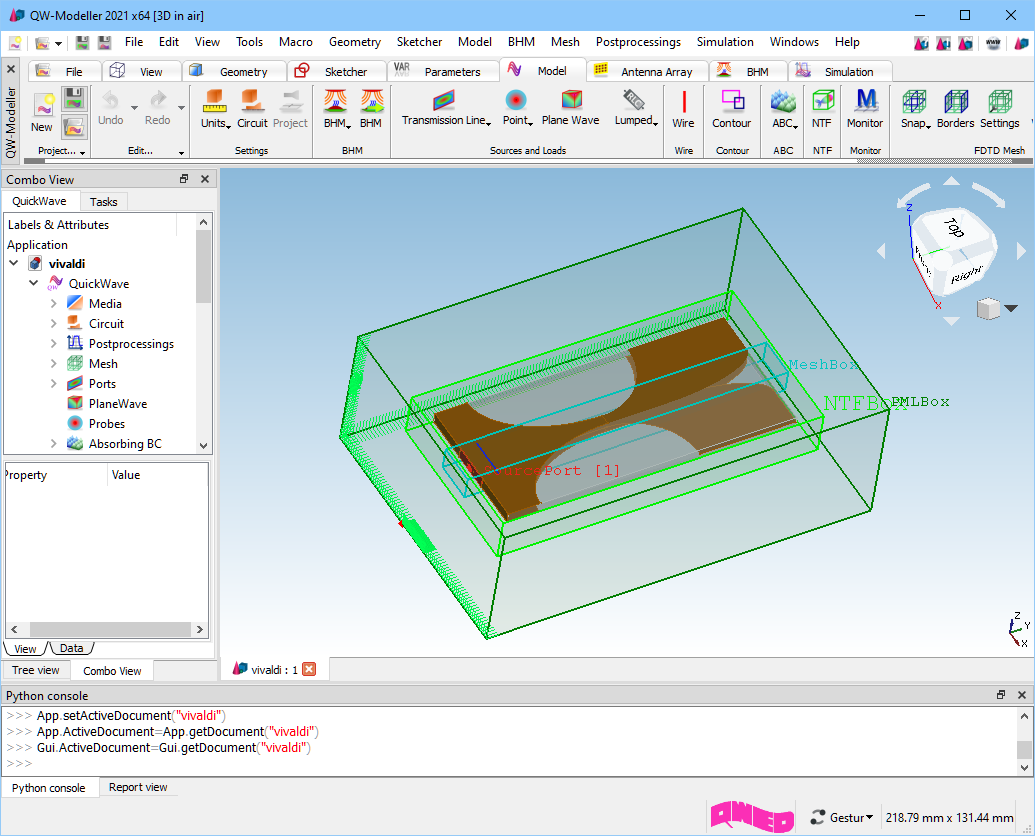This screenshot has height=836, width=1035.
Task: Add a Plane Wave source
Action: click(x=570, y=108)
